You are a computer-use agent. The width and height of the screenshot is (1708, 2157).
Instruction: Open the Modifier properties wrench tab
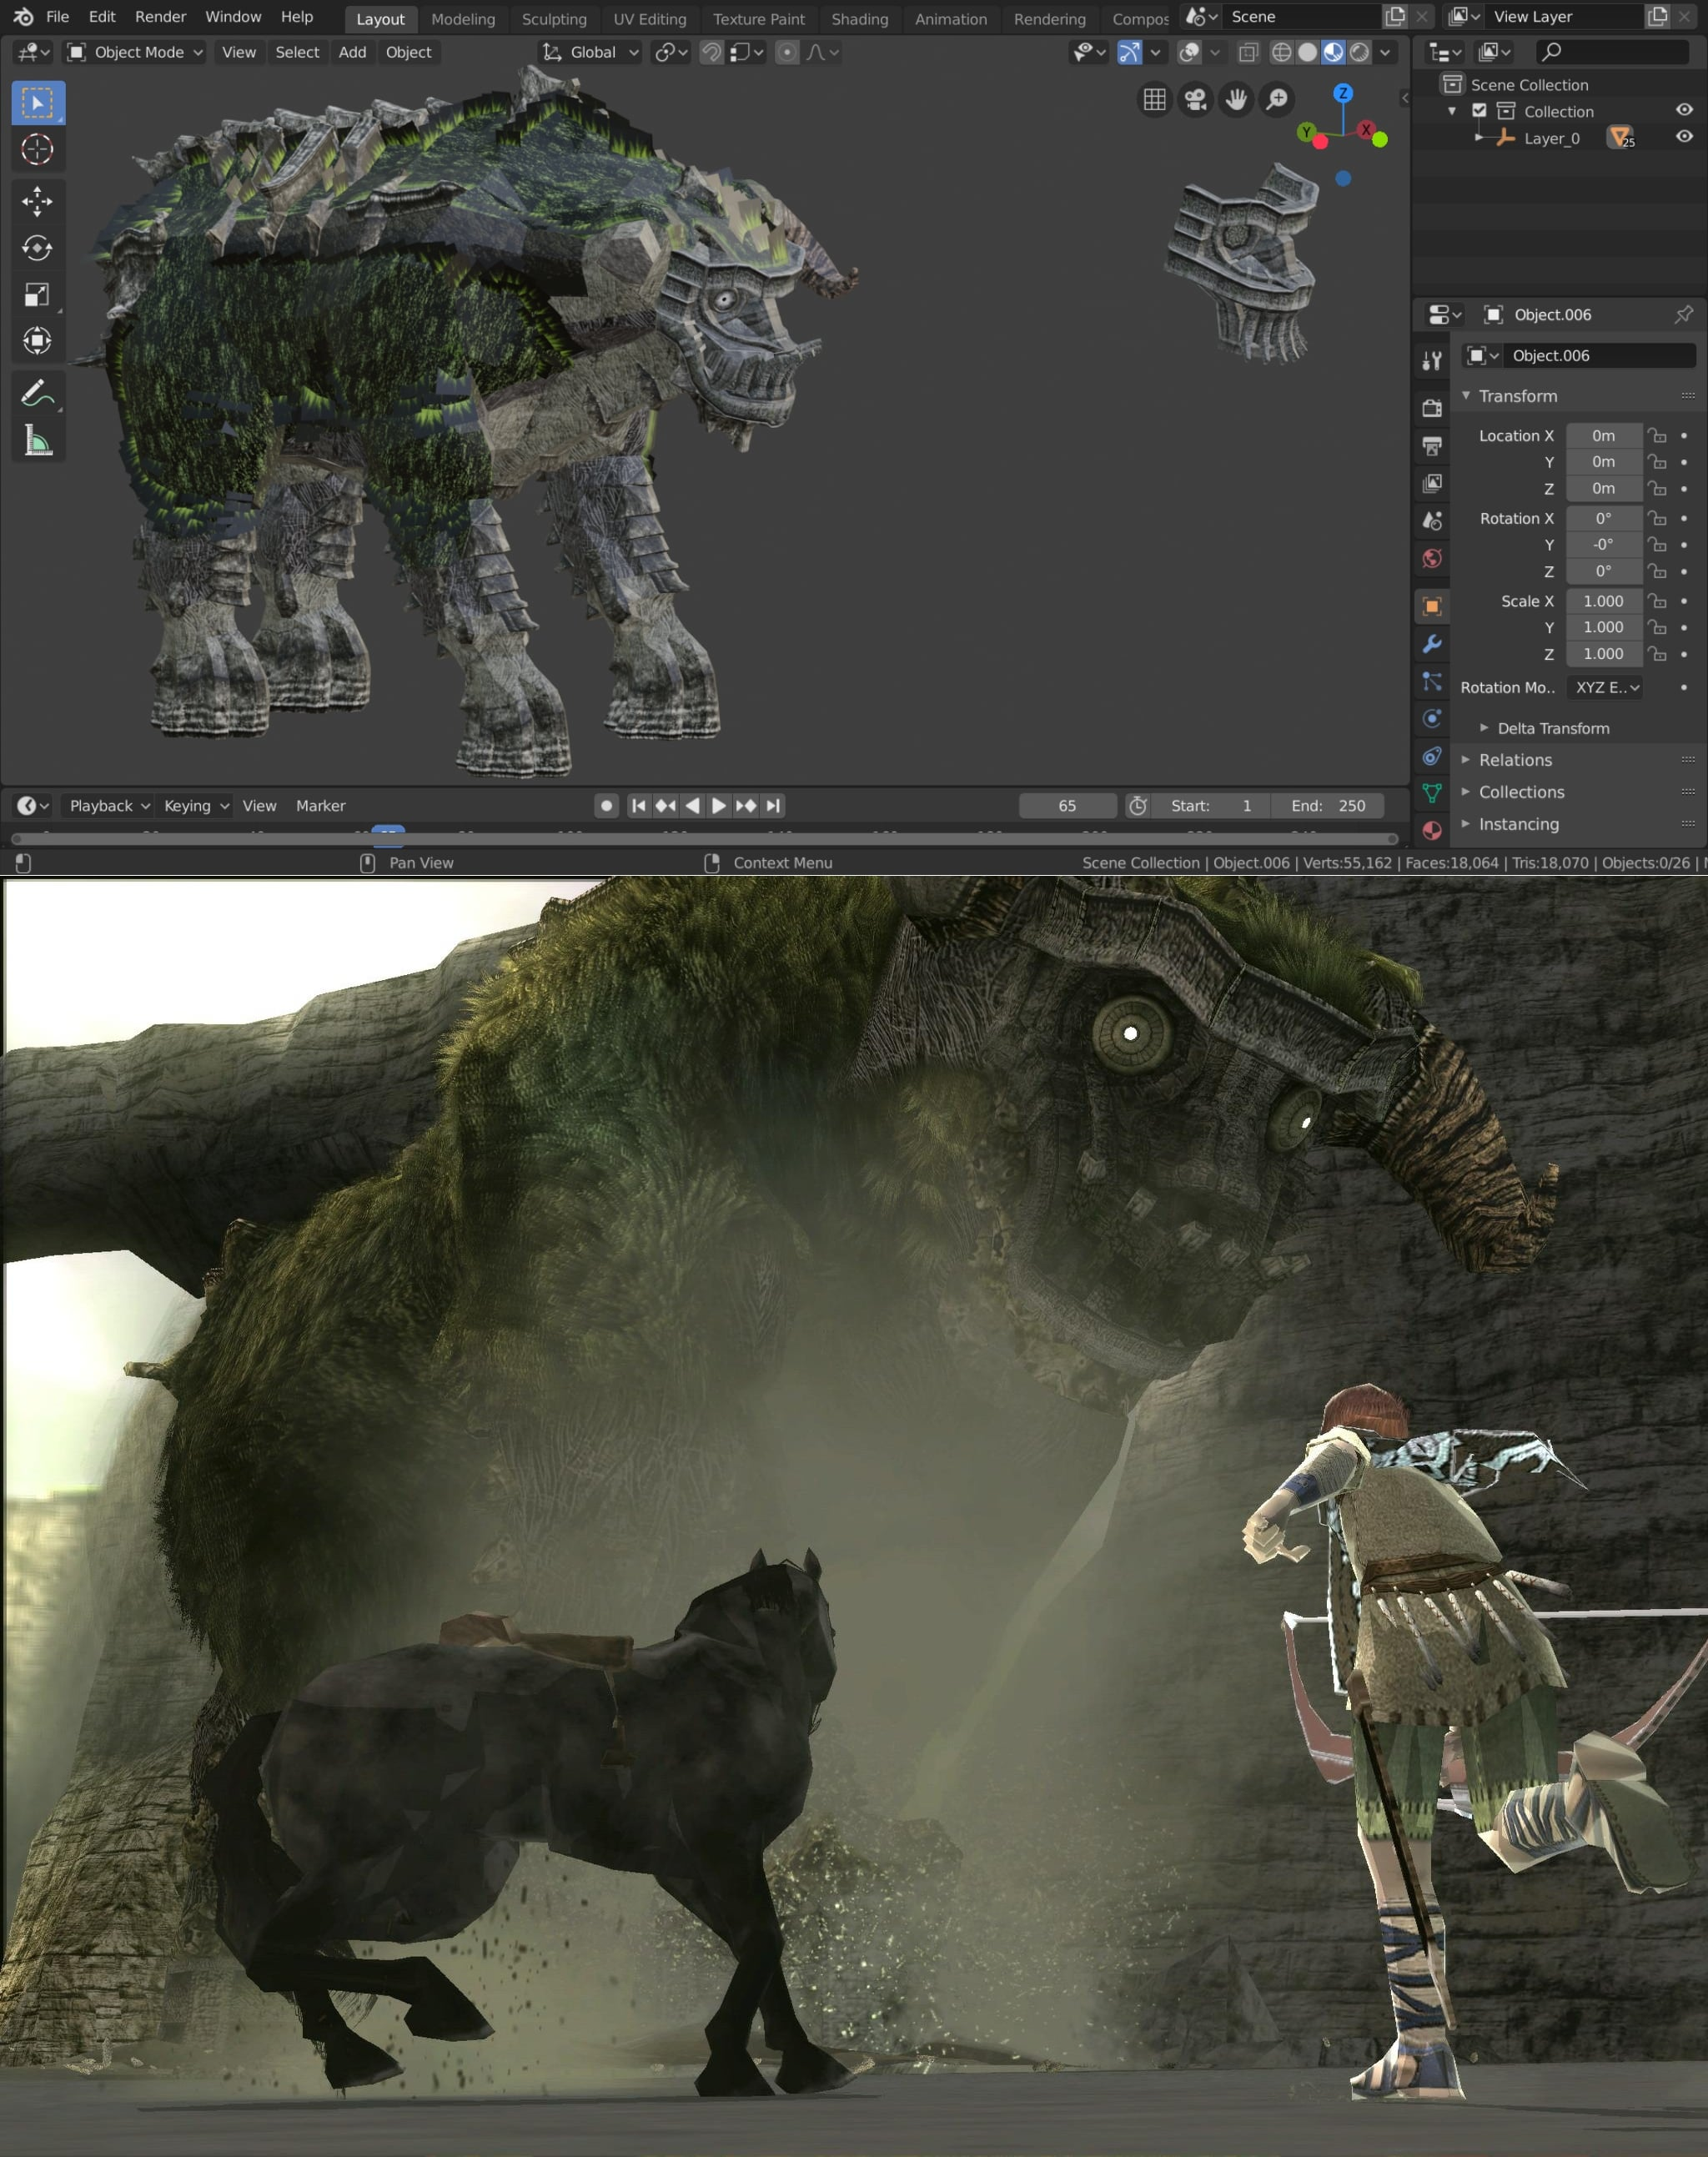pos(1432,644)
